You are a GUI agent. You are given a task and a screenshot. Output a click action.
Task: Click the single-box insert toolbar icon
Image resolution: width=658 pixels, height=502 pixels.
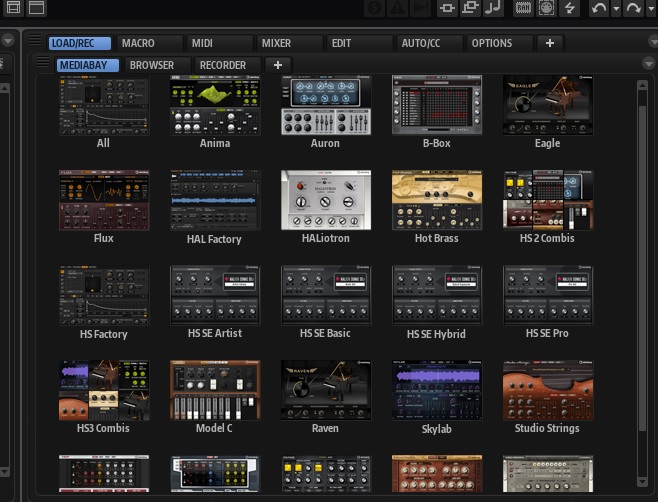447,8
